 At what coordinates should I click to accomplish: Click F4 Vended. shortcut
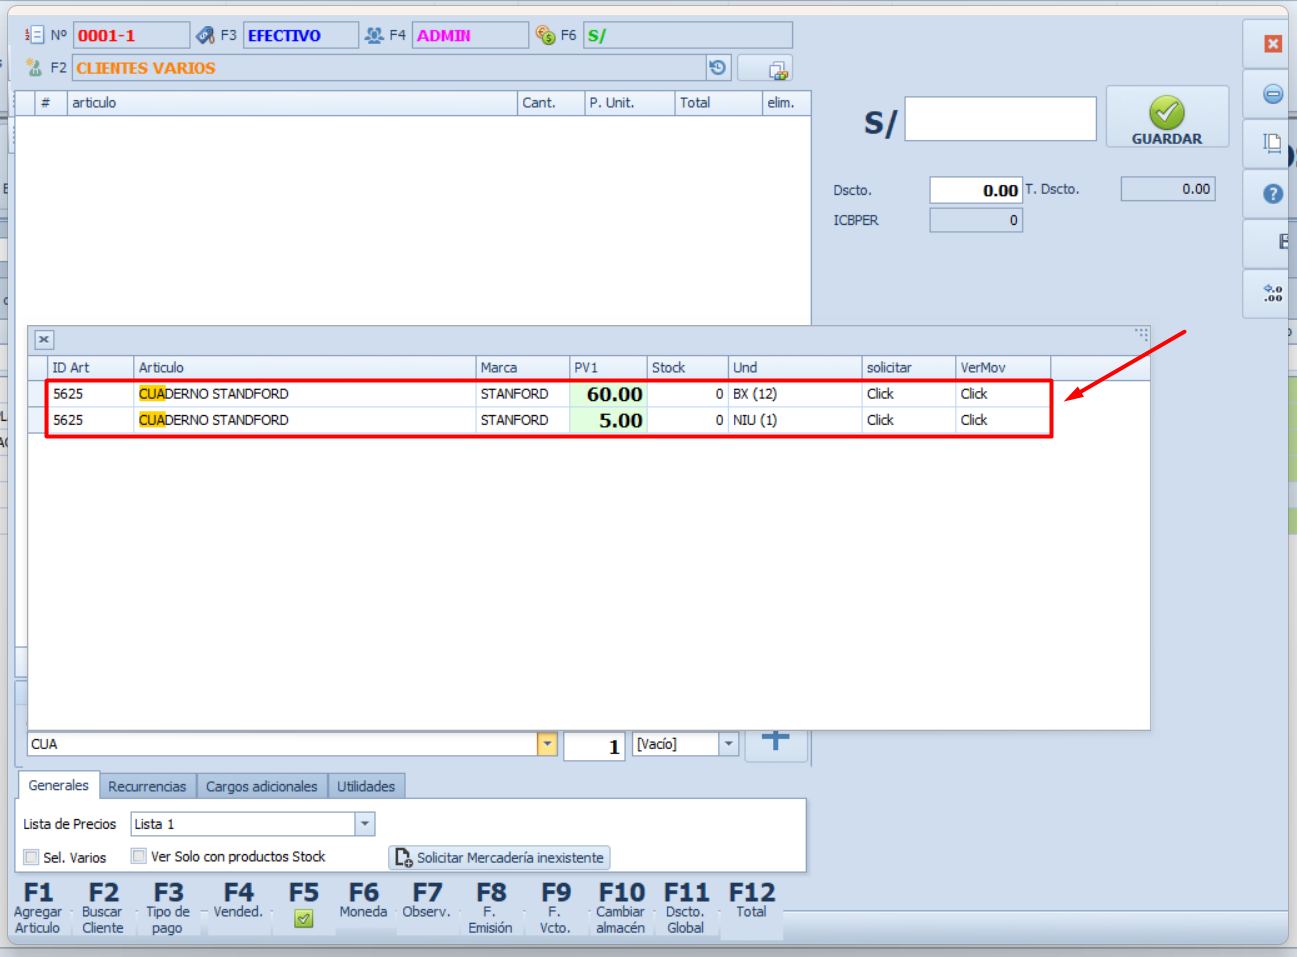(x=238, y=900)
